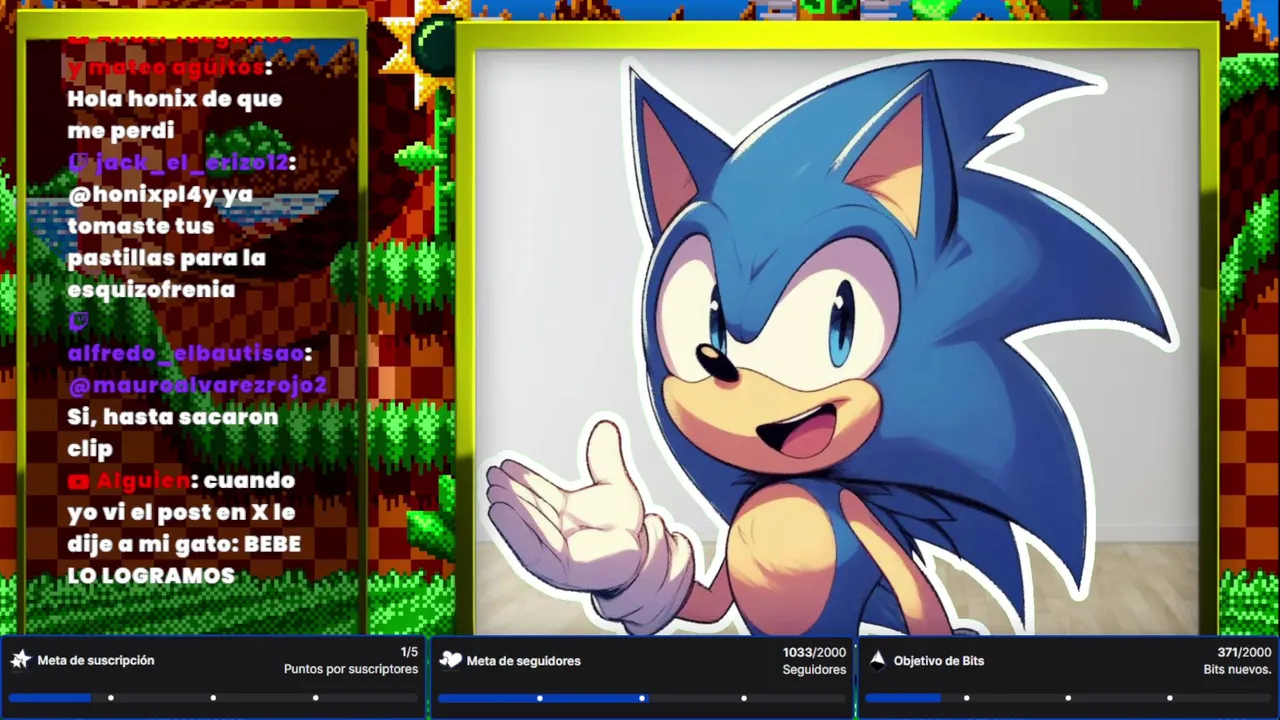Screen dimensions: 1280x720
Task: Click the Bits icon beside Objetivo de Bits
Action: [878, 660]
